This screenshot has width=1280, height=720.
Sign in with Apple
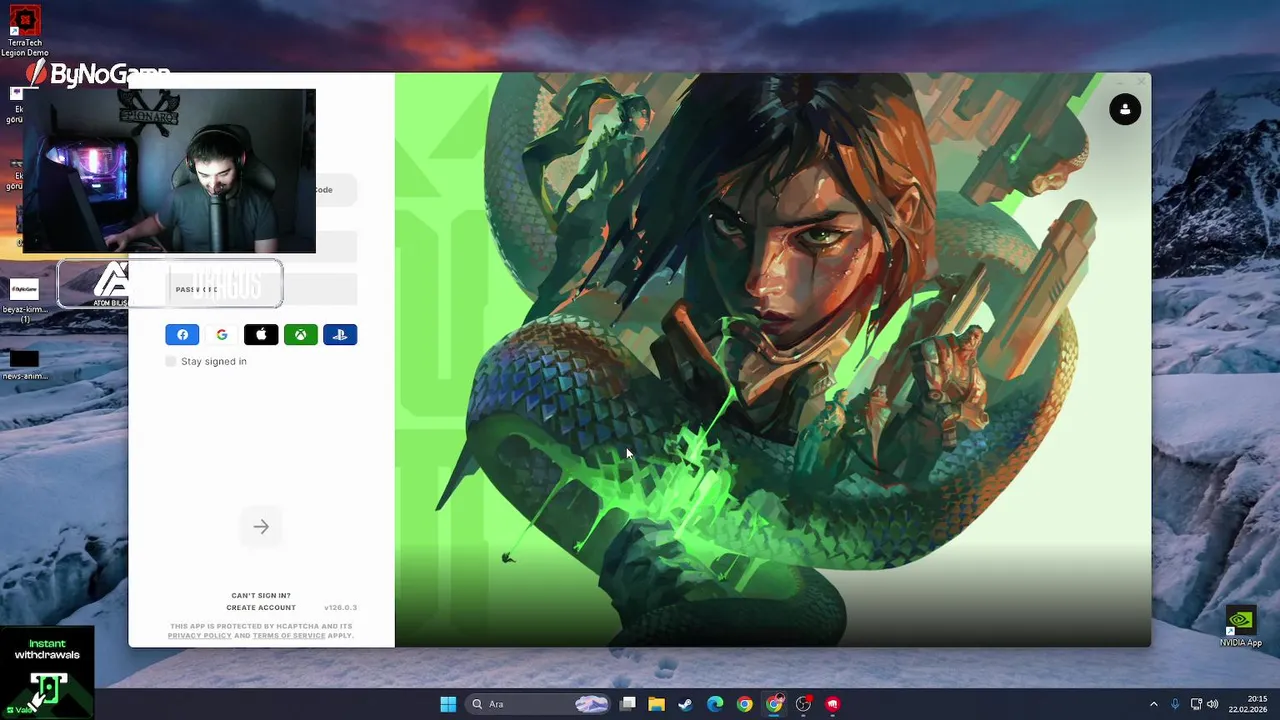[x=261, y=335]
